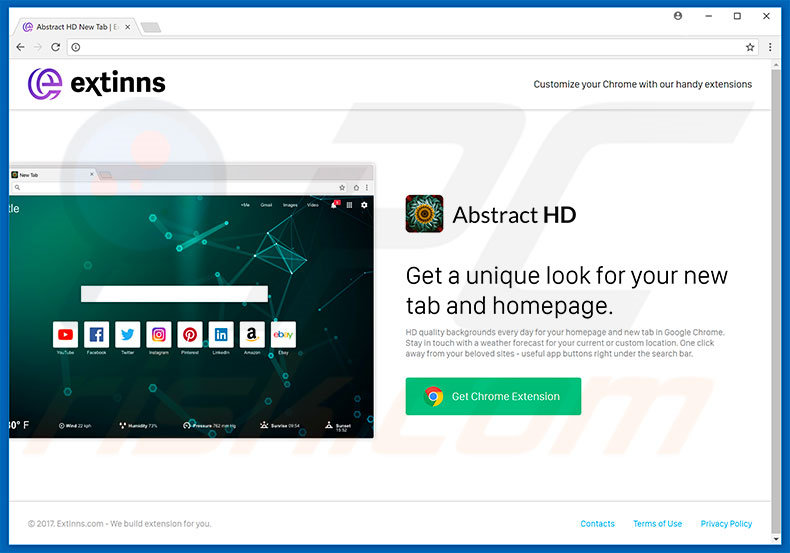This screenshot has height=553, width=790.
Task: Click the Abstract HD sunflower icon
Action: (x=424, y=214)
